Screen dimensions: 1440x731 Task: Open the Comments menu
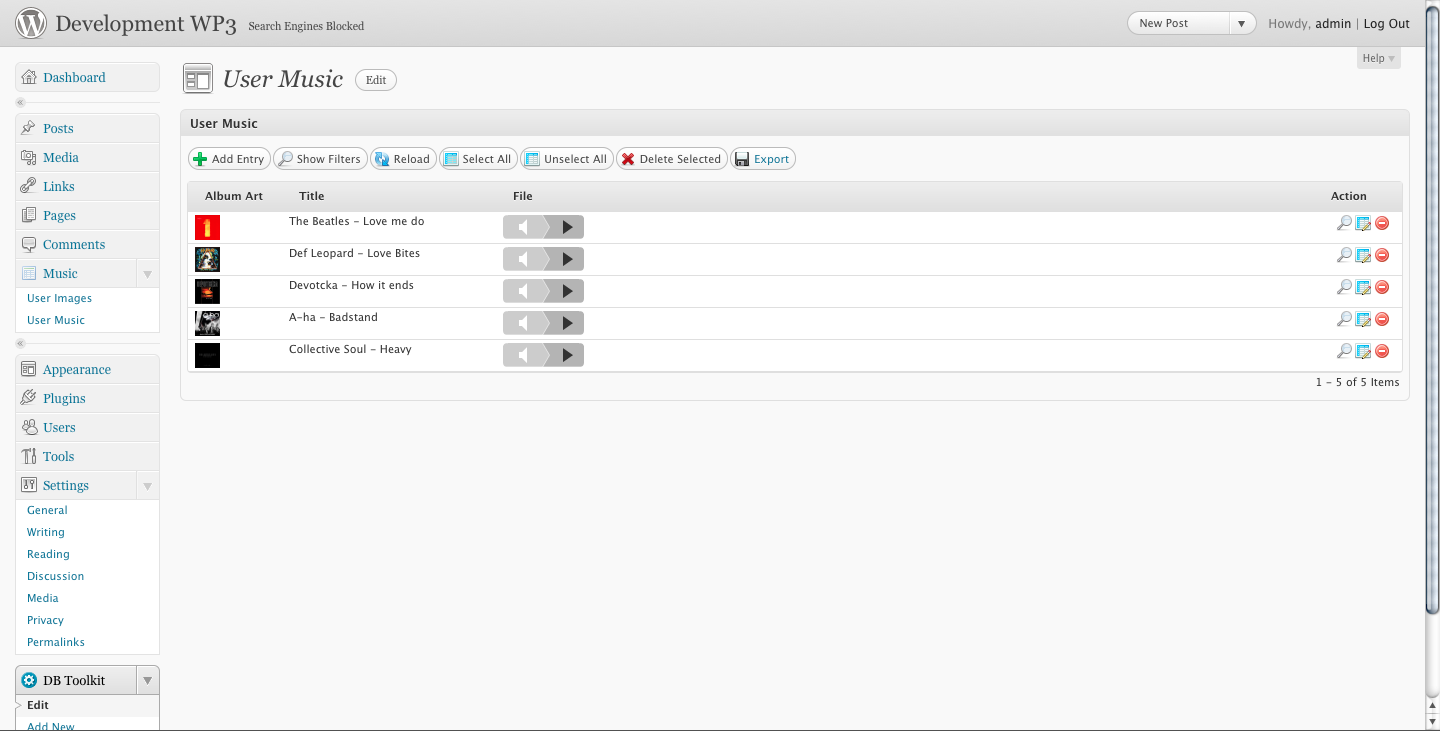(87, 244)
